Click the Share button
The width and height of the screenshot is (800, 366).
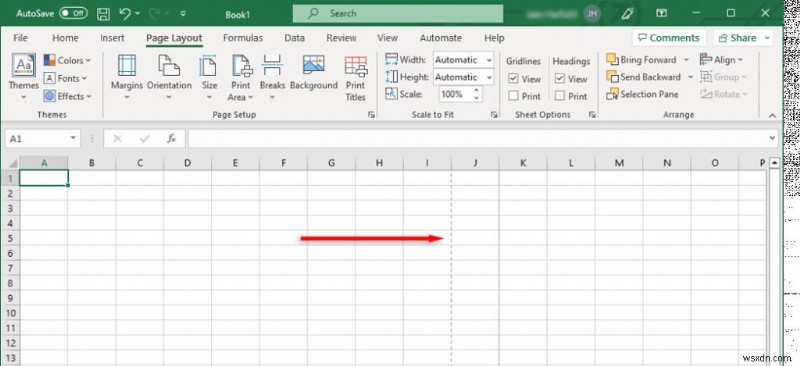(738, 38)
